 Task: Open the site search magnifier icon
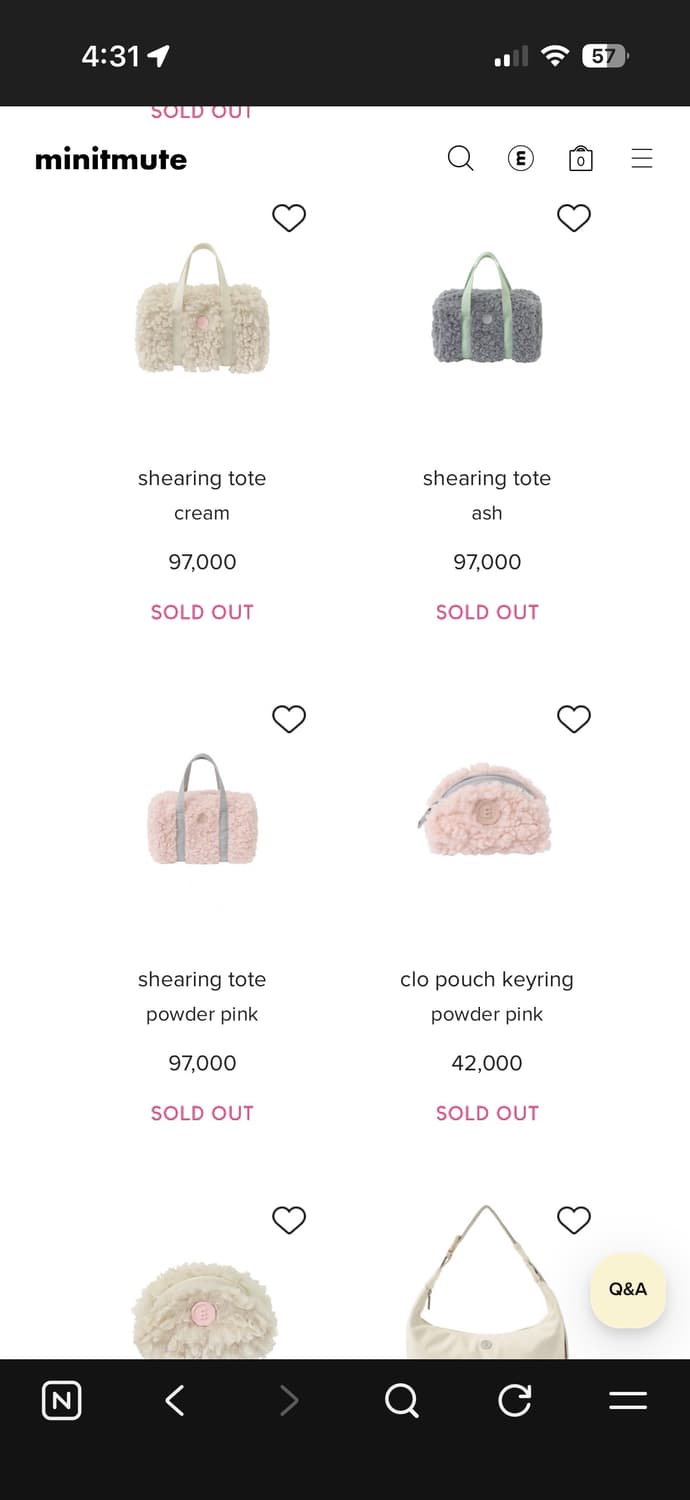pos(460,158)
